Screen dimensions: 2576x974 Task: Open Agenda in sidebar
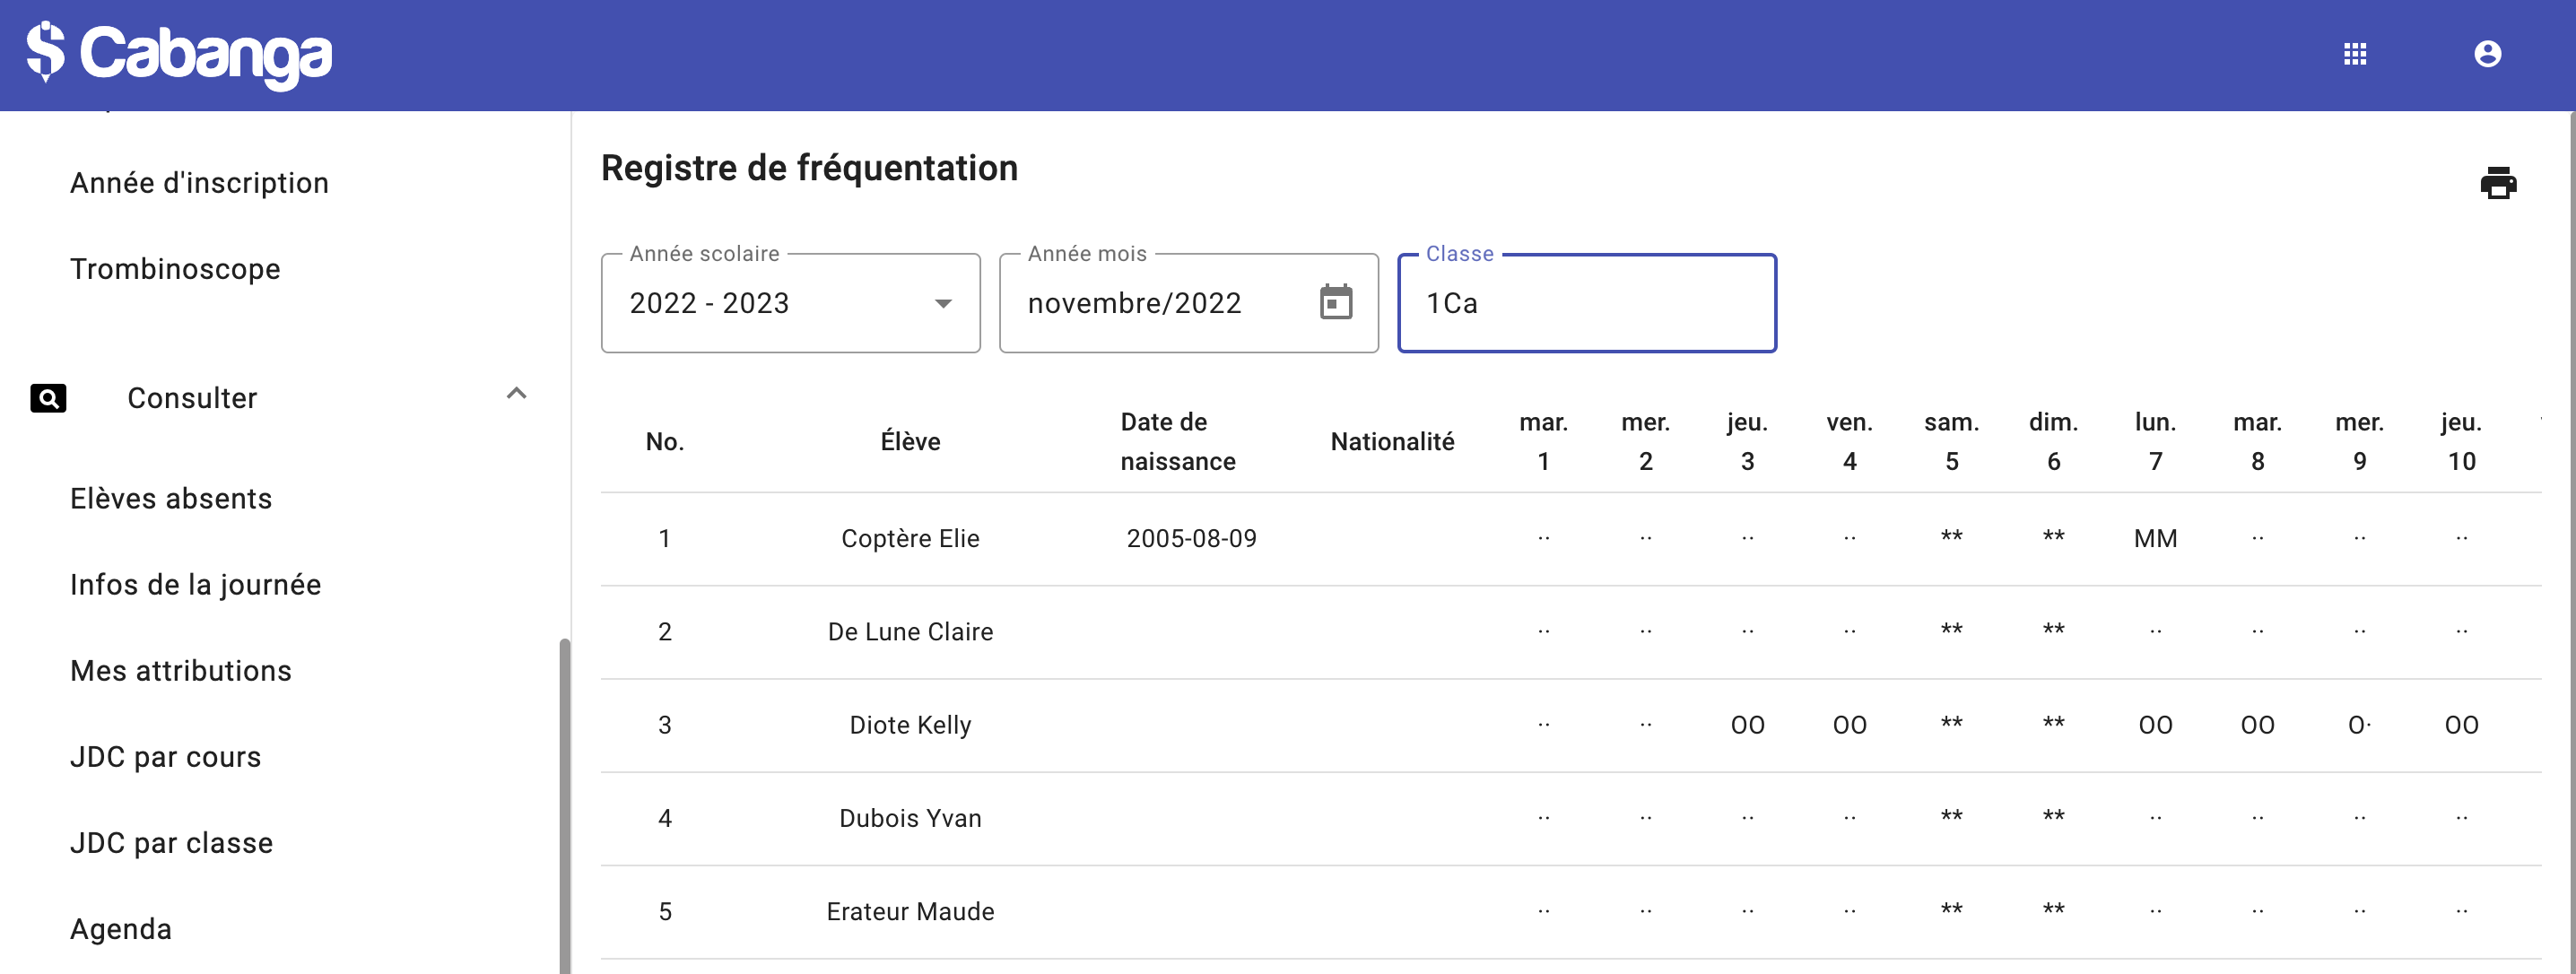tap(121, 929)
